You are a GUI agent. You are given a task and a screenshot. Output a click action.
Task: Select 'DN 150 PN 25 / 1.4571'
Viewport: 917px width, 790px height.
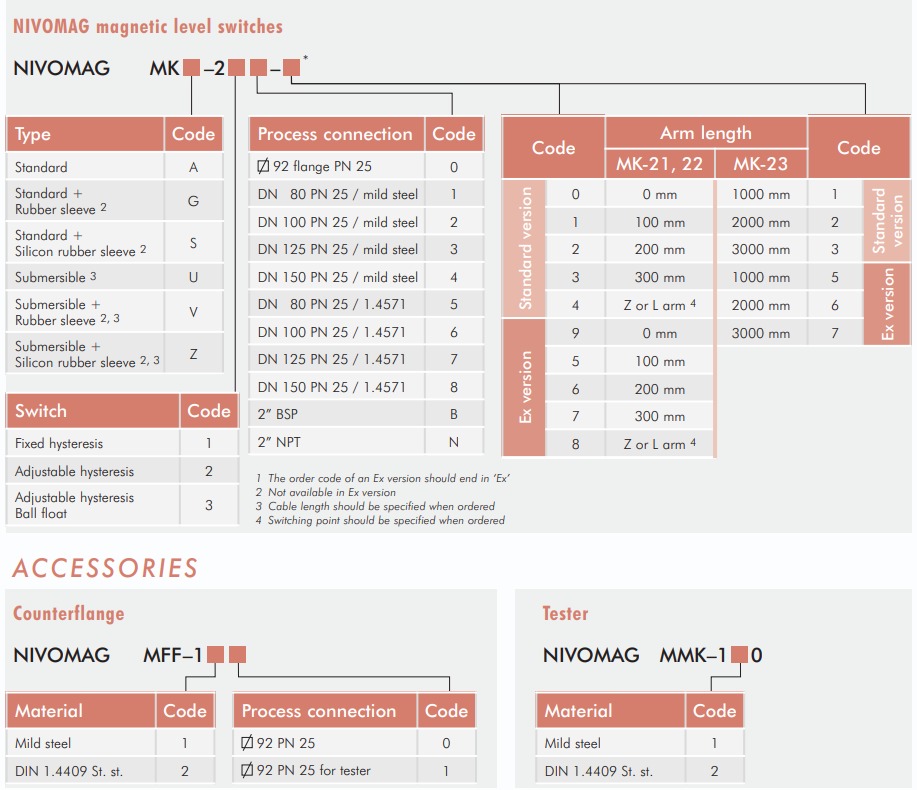pyautogui.click(x=366, y=387)
